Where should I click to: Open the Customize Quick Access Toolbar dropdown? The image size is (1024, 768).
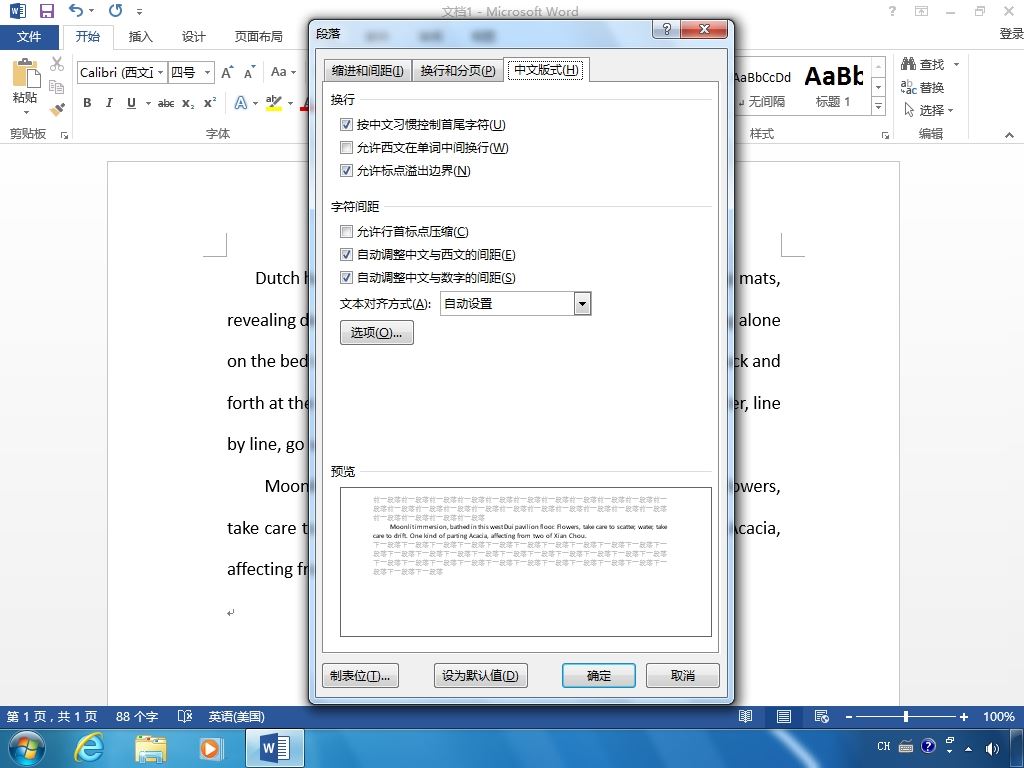pos(140,11)
